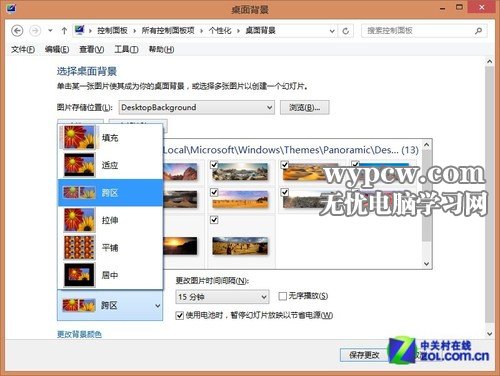Uncheck the first-row sand dunes panorama
Viewport: 500px width, 376px height.
coord(284,165)
